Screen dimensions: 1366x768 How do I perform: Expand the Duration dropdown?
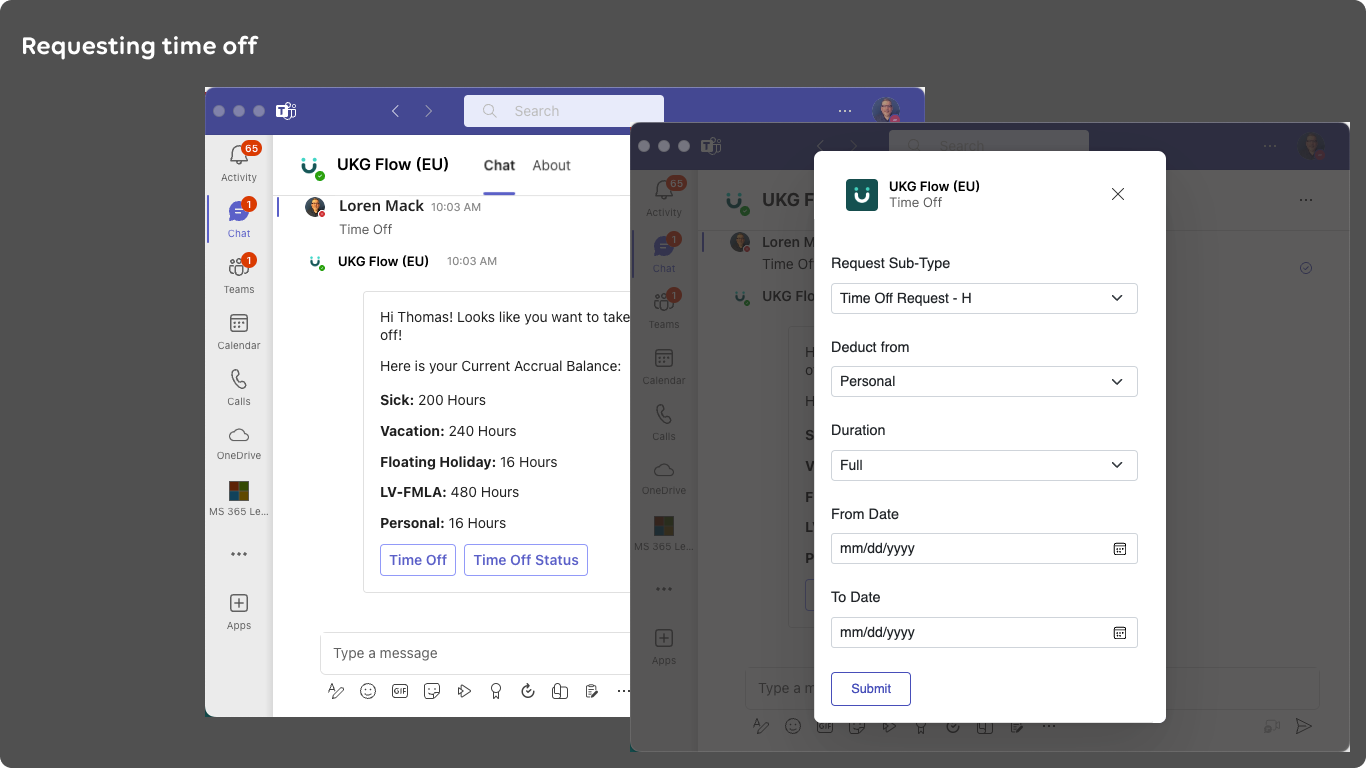[984, 465]
